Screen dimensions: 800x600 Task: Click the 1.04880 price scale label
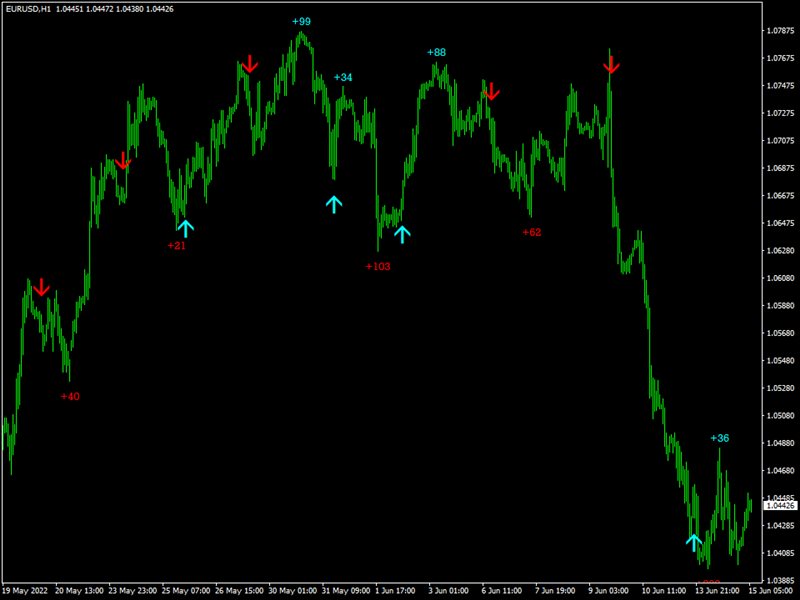[x=781, y=443]
